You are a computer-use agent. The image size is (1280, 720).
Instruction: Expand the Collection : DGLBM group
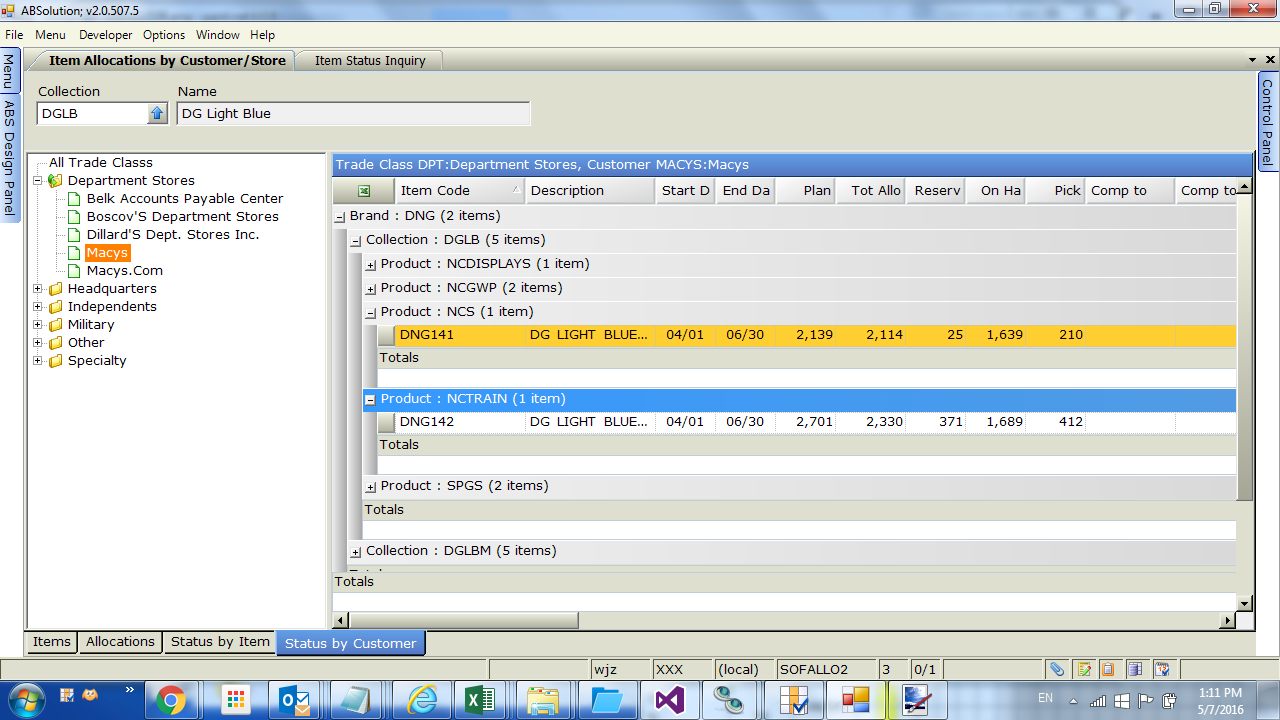[356, 552]
